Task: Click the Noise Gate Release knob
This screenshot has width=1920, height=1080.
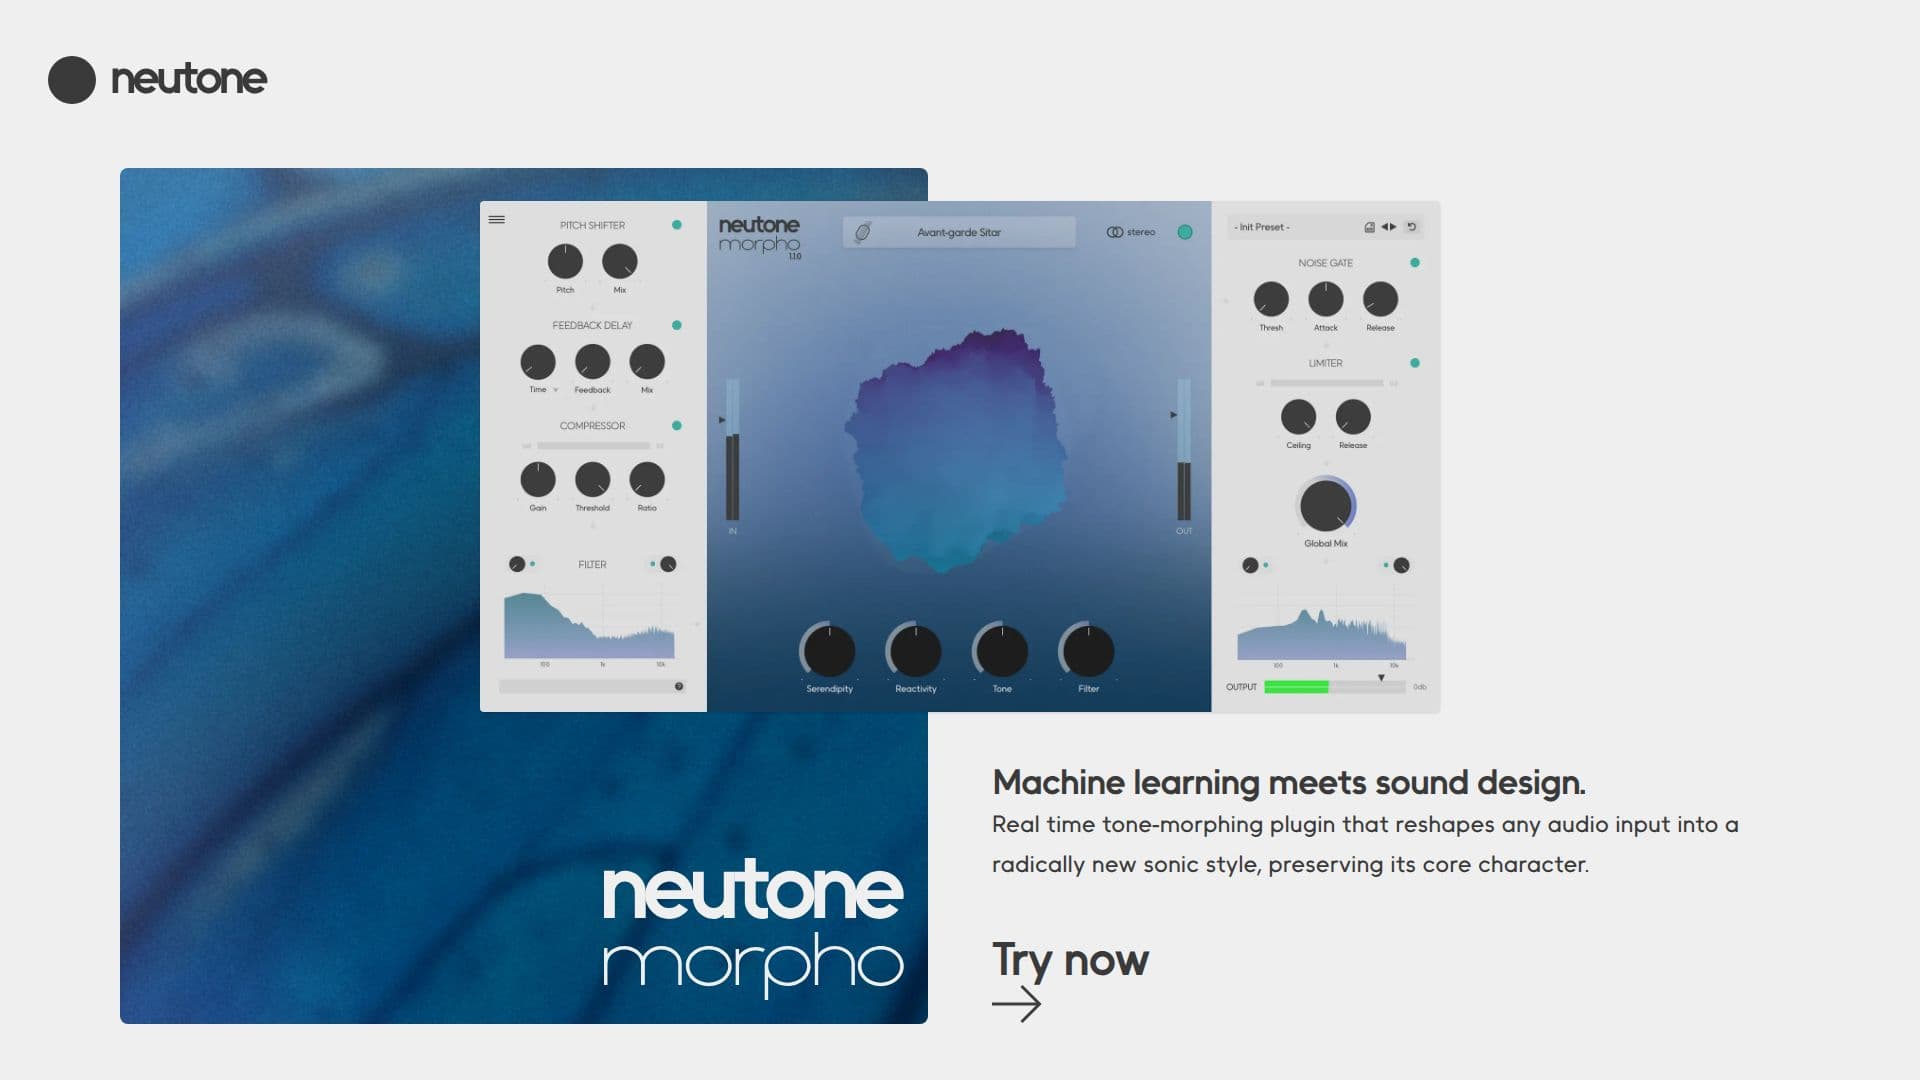Action: click(1380, 299)
